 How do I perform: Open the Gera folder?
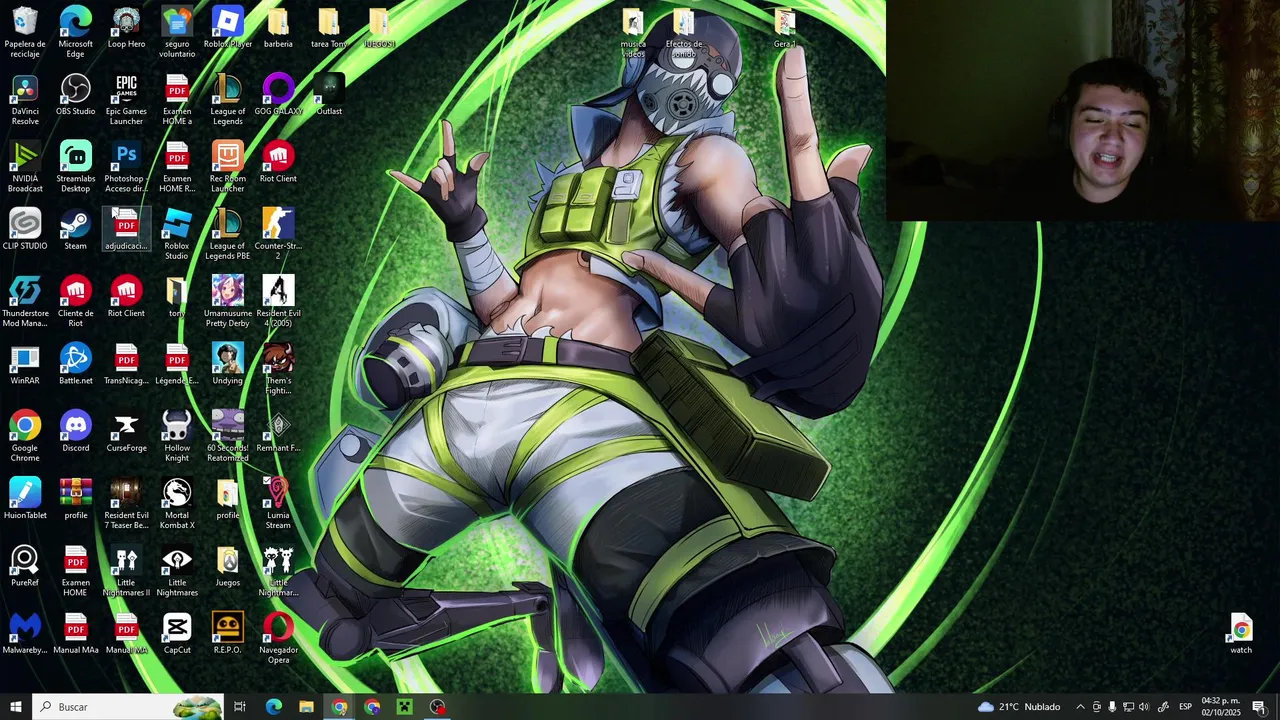(x=785, y=28)
